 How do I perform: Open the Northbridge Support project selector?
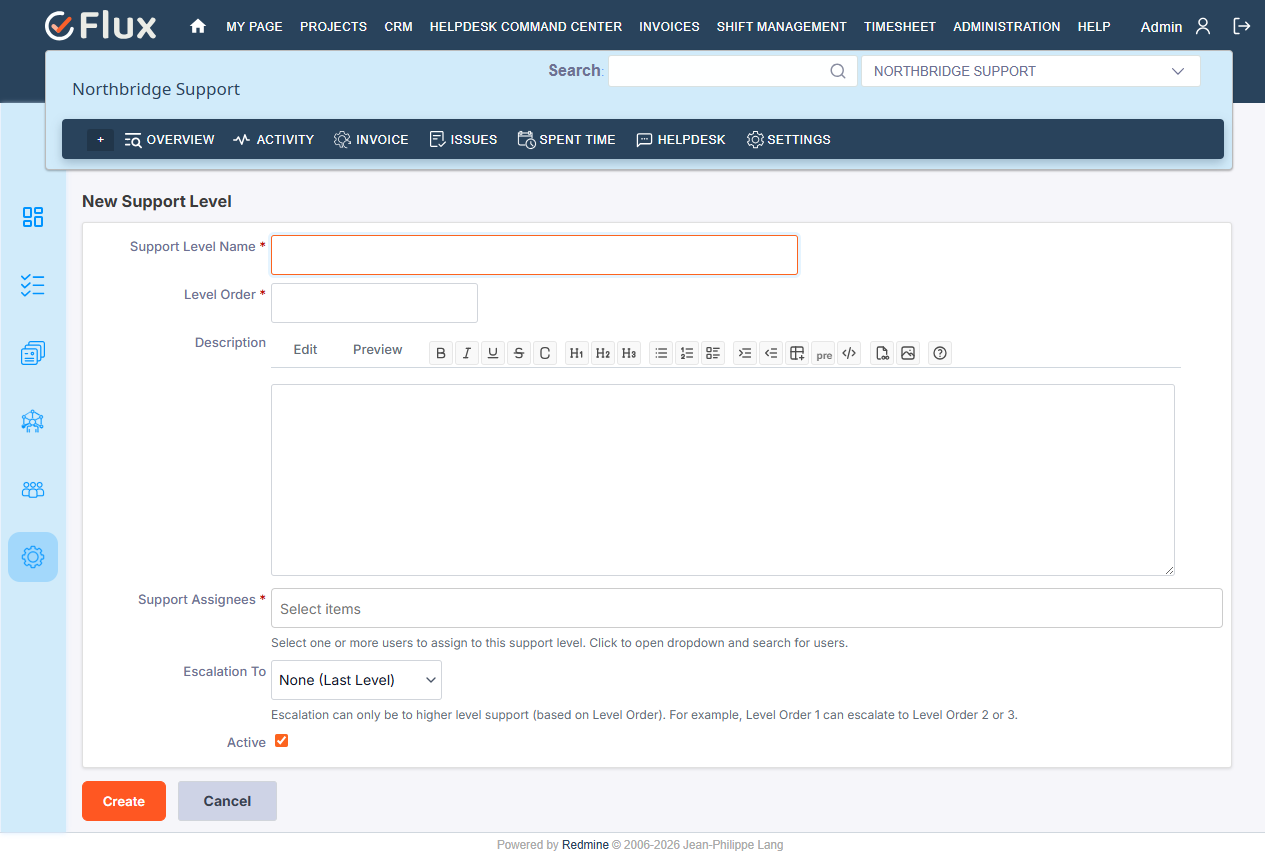tap(1030, 71)
